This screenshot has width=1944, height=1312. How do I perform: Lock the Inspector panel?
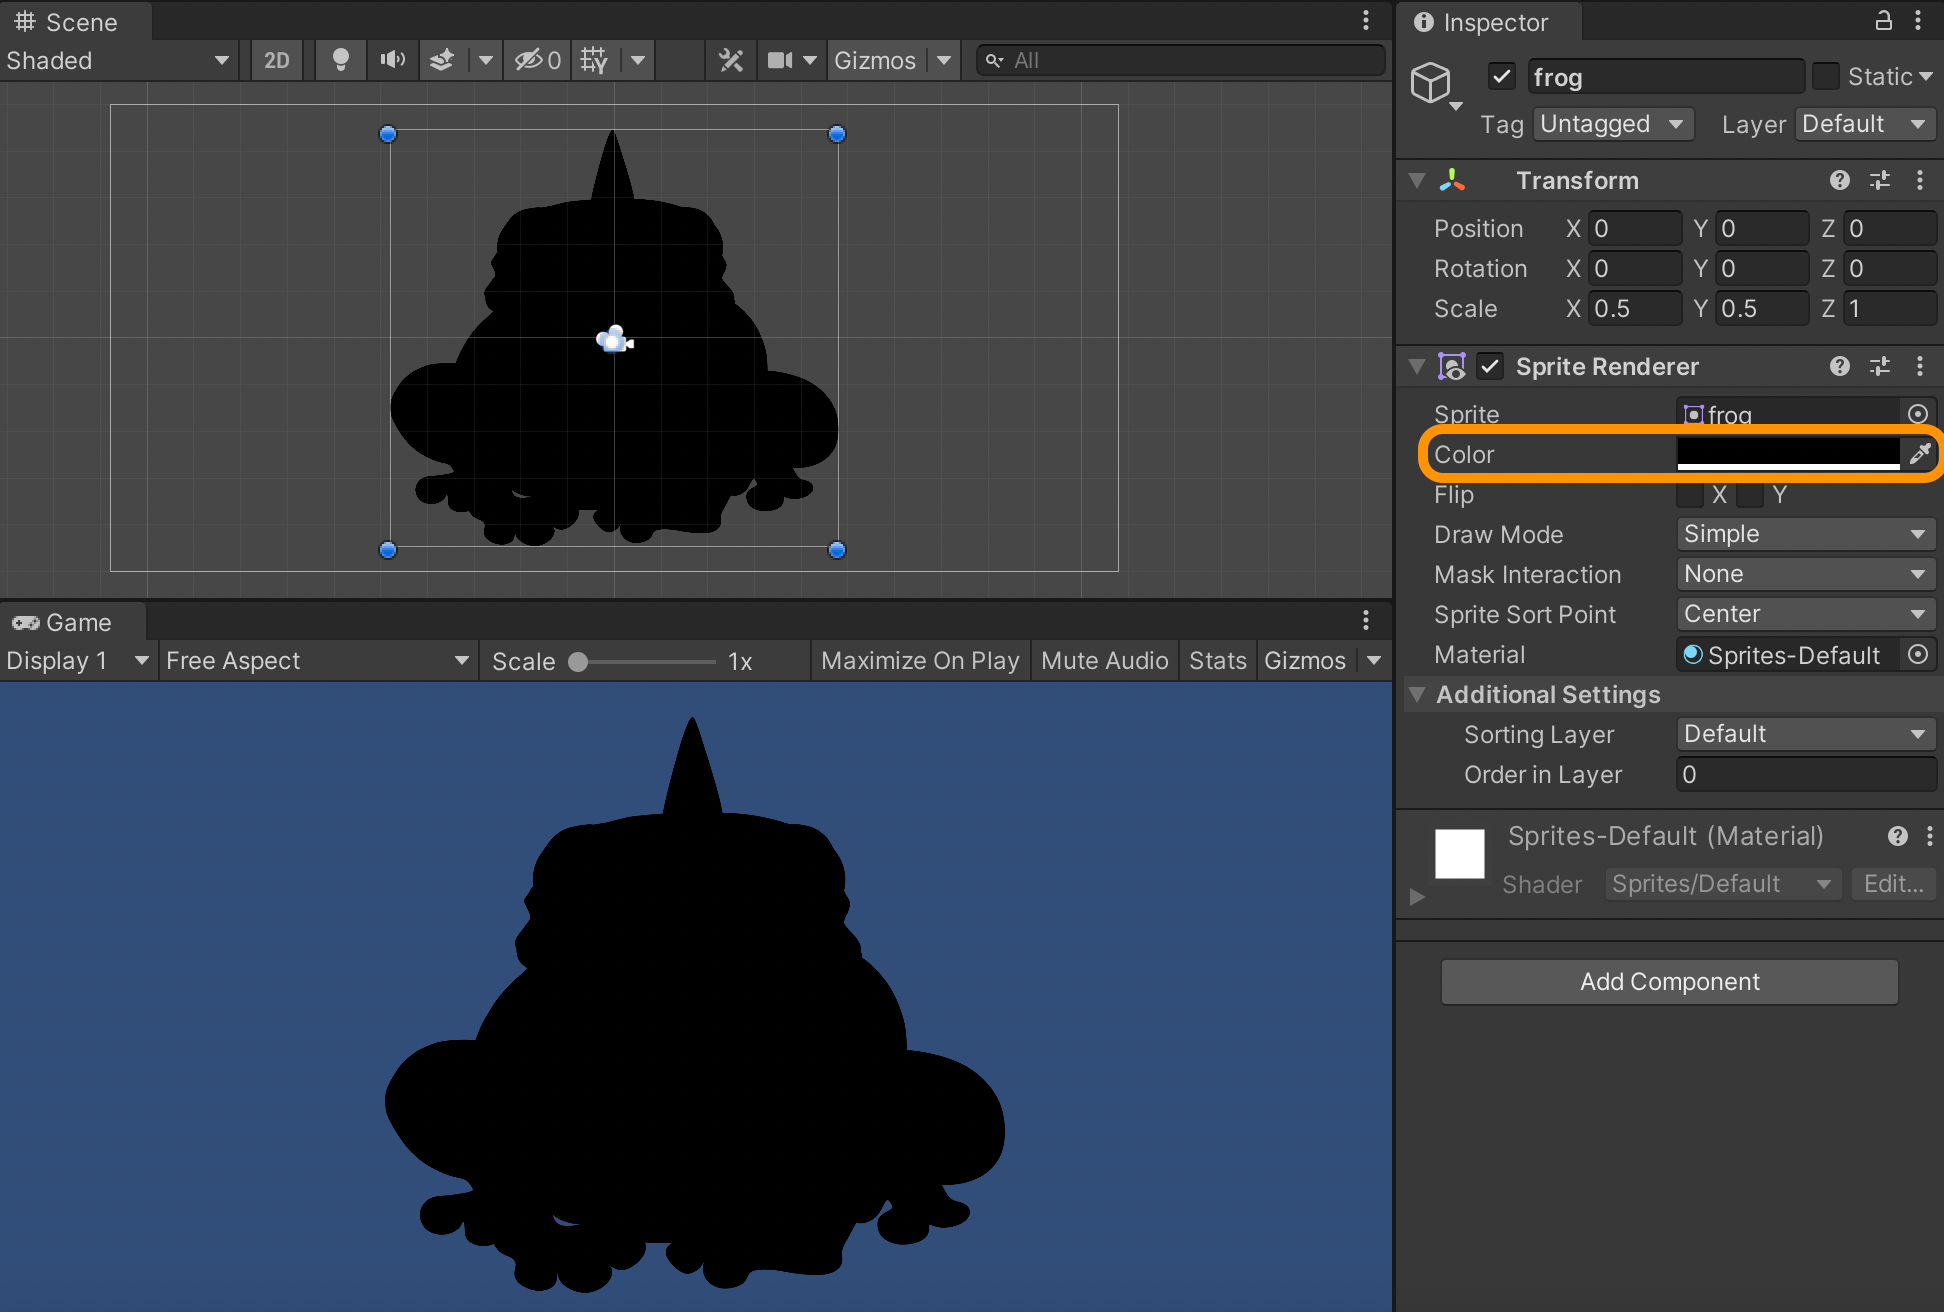tap(1883, 21)
